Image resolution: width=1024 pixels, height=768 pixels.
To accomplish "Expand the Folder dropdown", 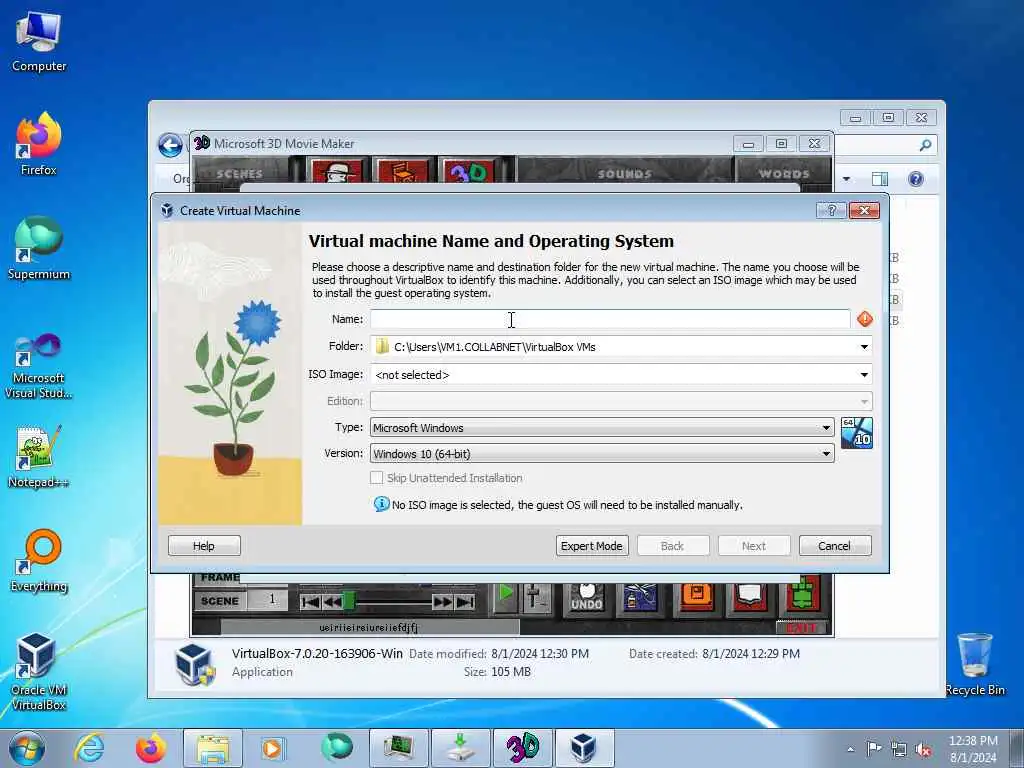I will (x=864, y=347).
